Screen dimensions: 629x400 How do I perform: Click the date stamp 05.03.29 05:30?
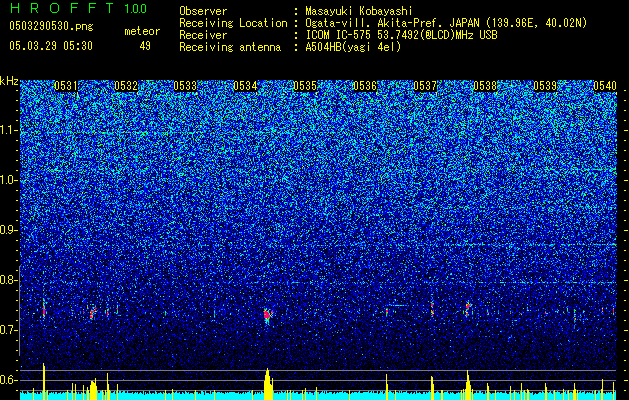[x=51, y=46]
